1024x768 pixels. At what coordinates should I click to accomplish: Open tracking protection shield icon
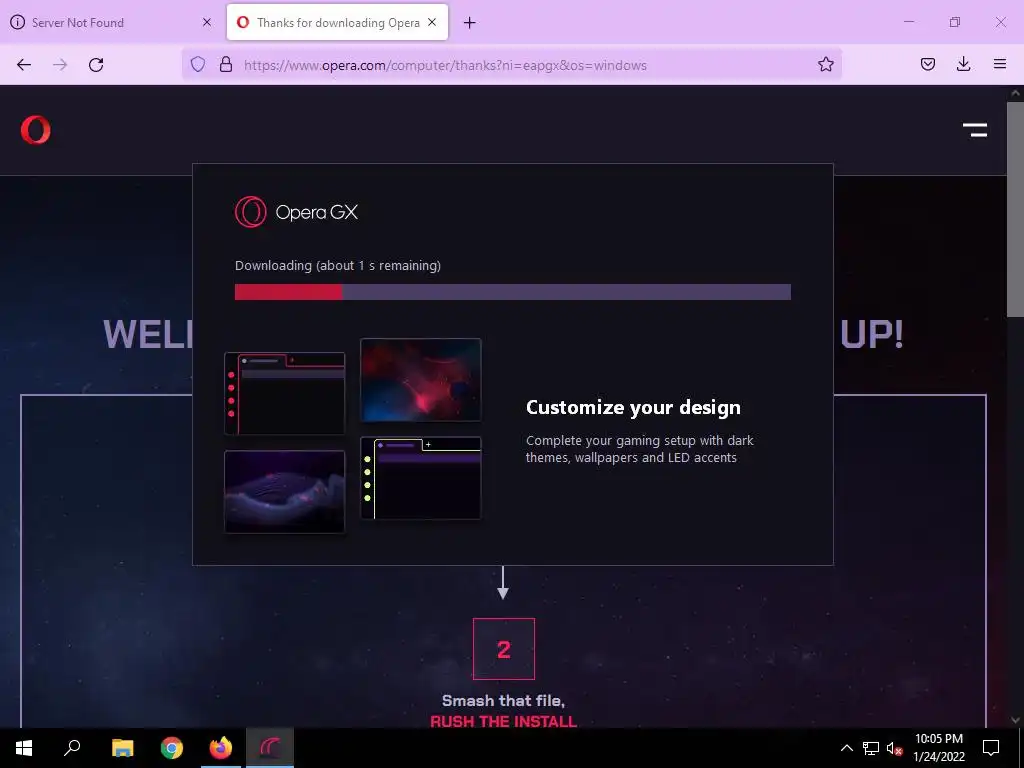pyautogui.click(x=198, y=64)
